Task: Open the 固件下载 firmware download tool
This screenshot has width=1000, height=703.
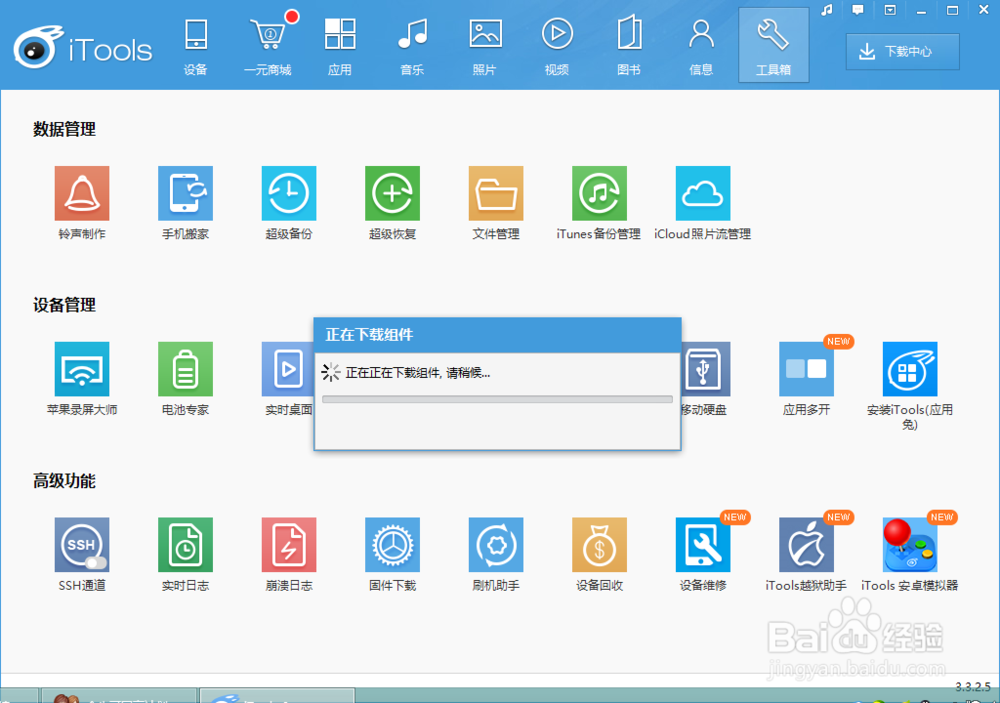Action: [392, 545]
